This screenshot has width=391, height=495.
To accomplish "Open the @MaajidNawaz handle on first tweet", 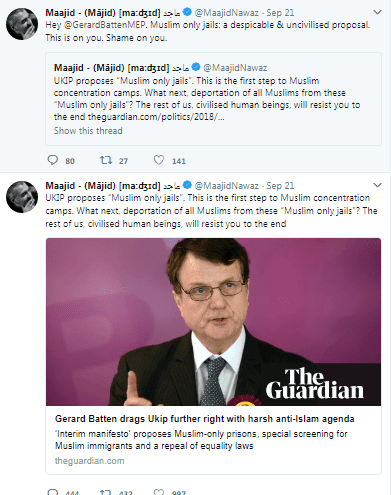I will point(227,13).
